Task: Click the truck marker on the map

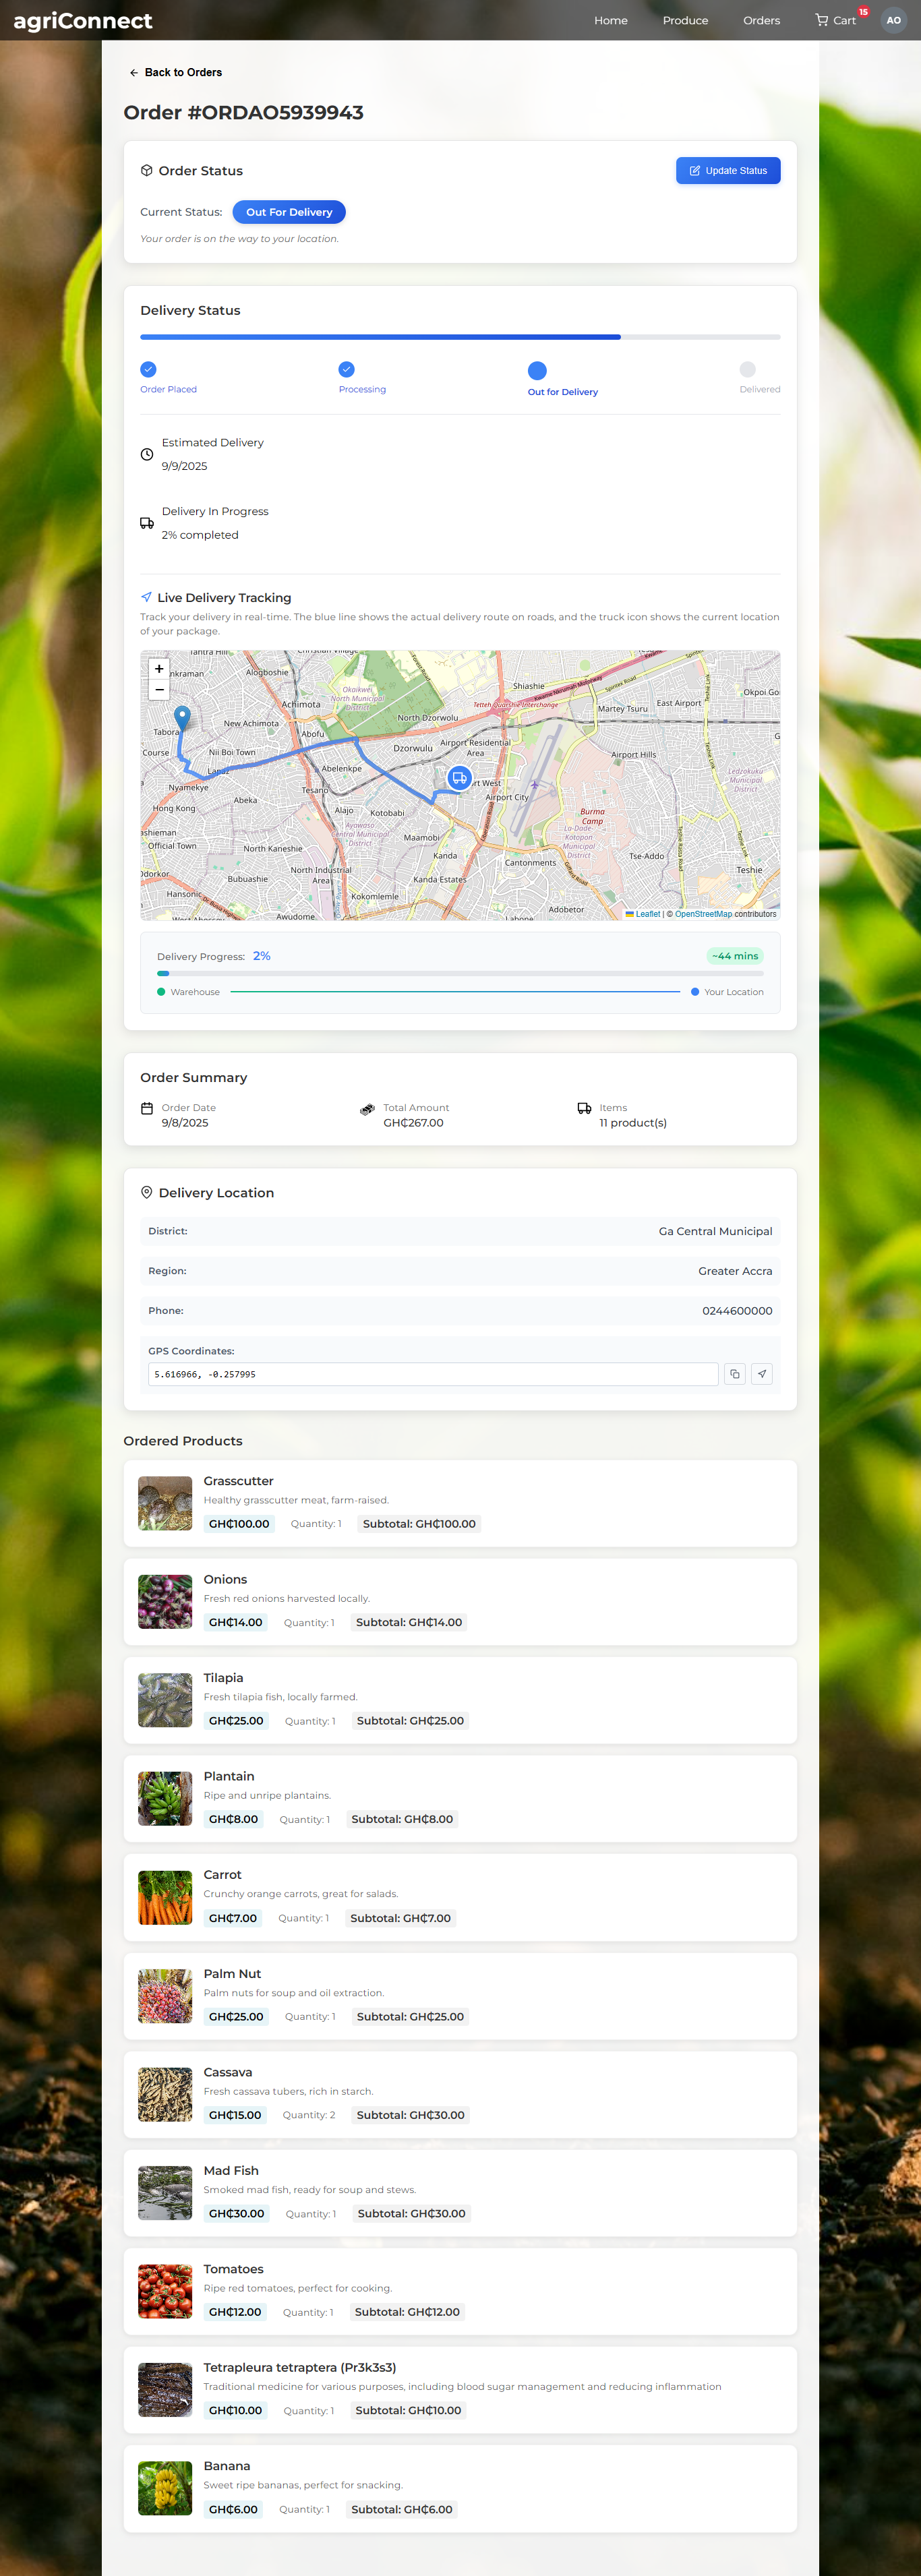Action: tap(459, 778)
